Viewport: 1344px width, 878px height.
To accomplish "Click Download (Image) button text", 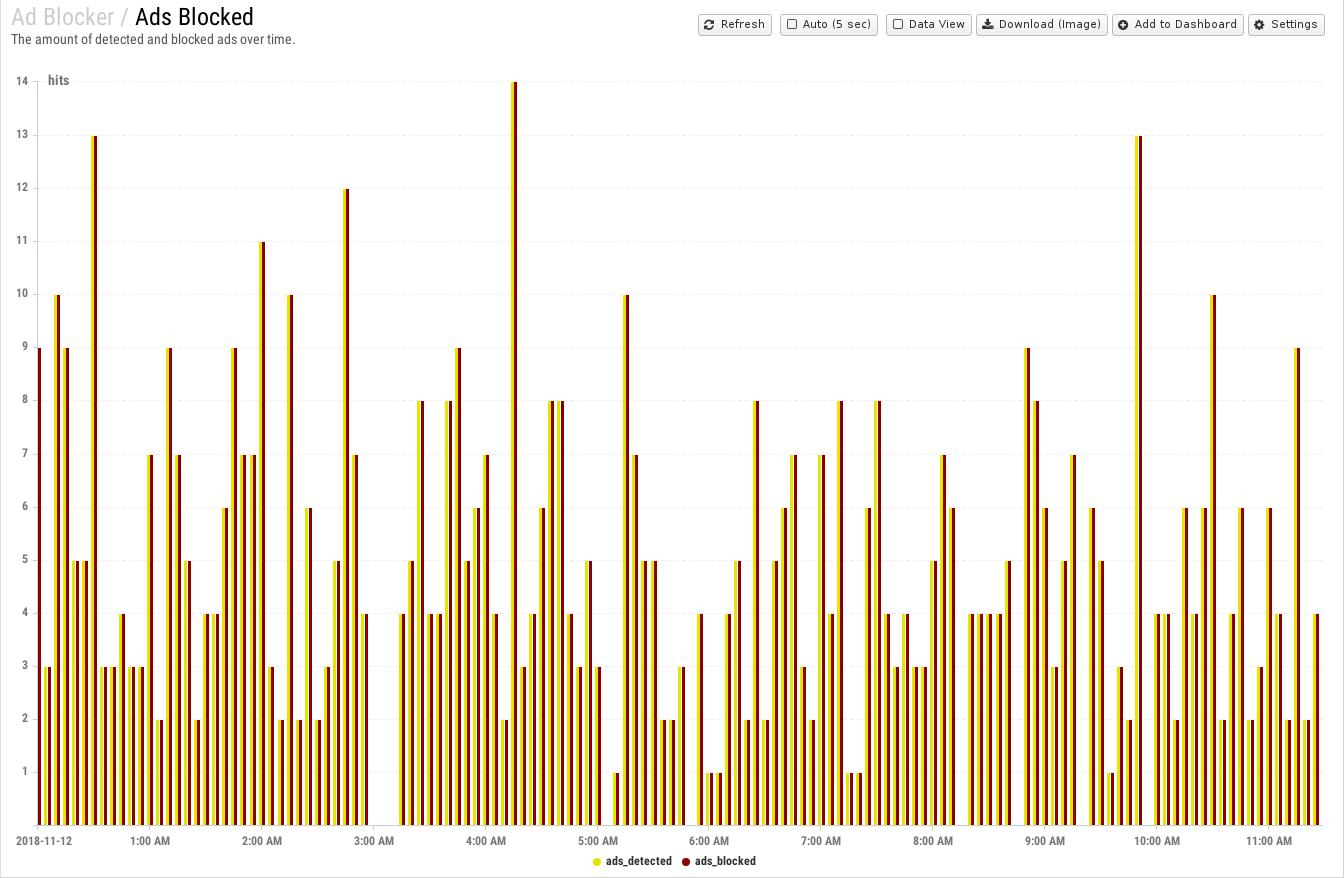I will pyautogui.click(x=1050, y=25).
